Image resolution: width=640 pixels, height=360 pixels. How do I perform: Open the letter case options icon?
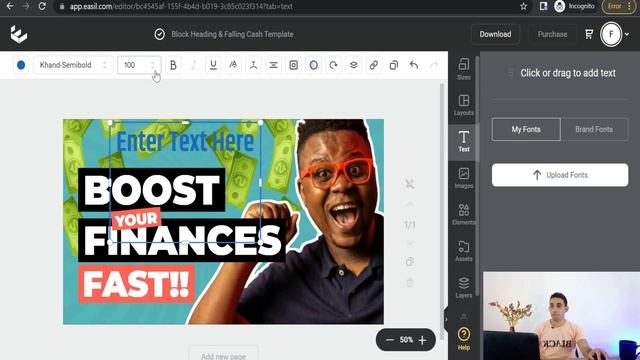[x=233, y=65]
